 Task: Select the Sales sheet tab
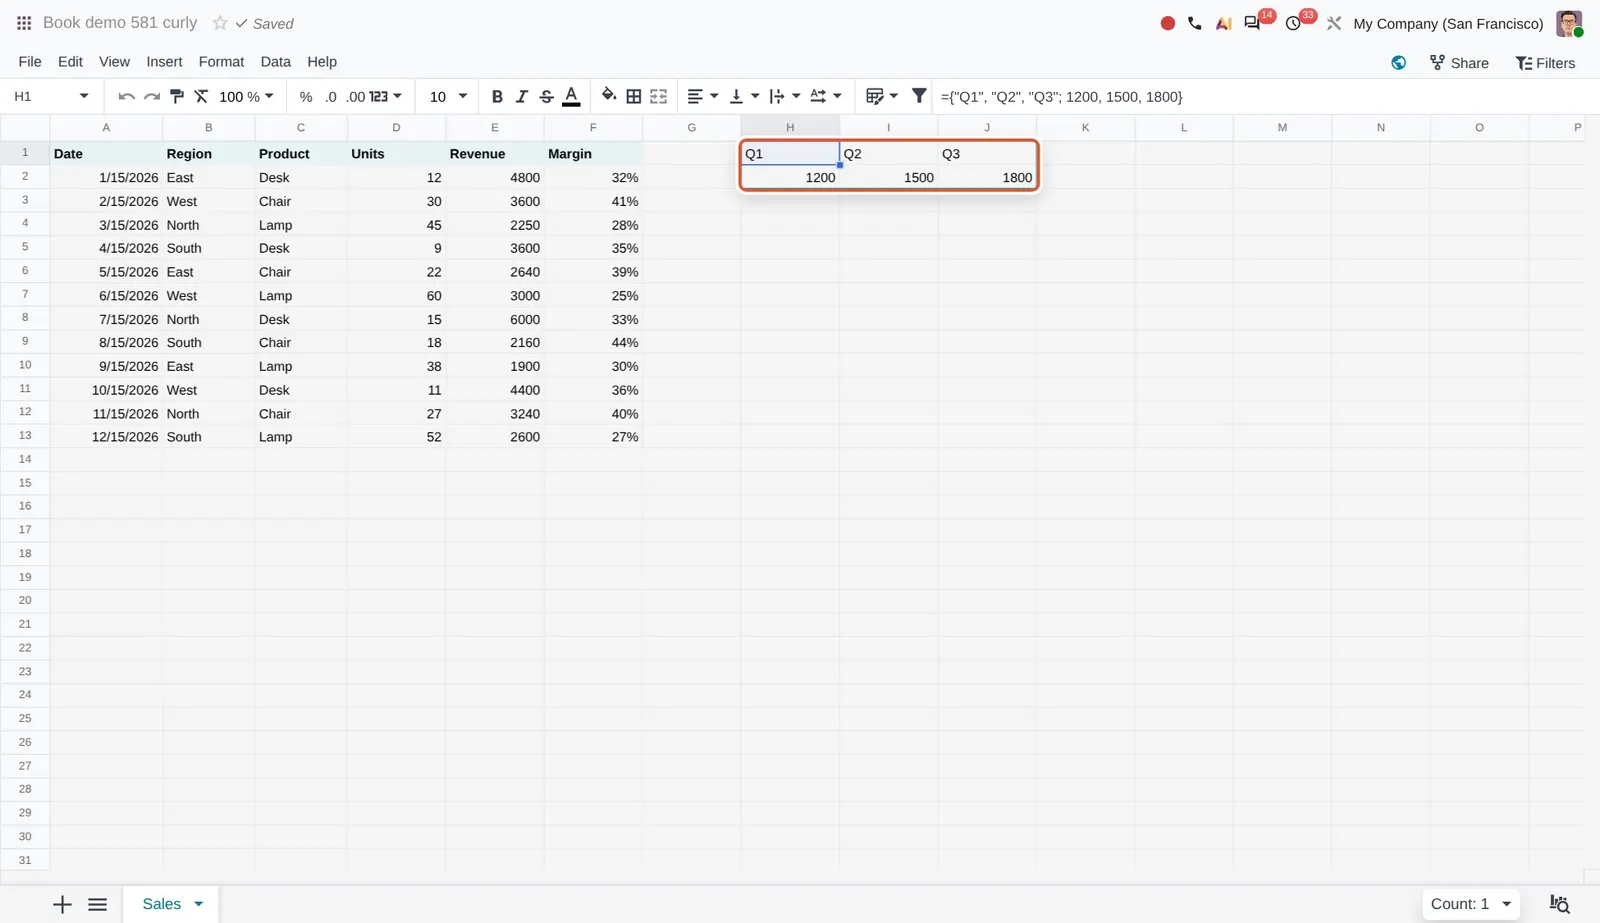162,904
